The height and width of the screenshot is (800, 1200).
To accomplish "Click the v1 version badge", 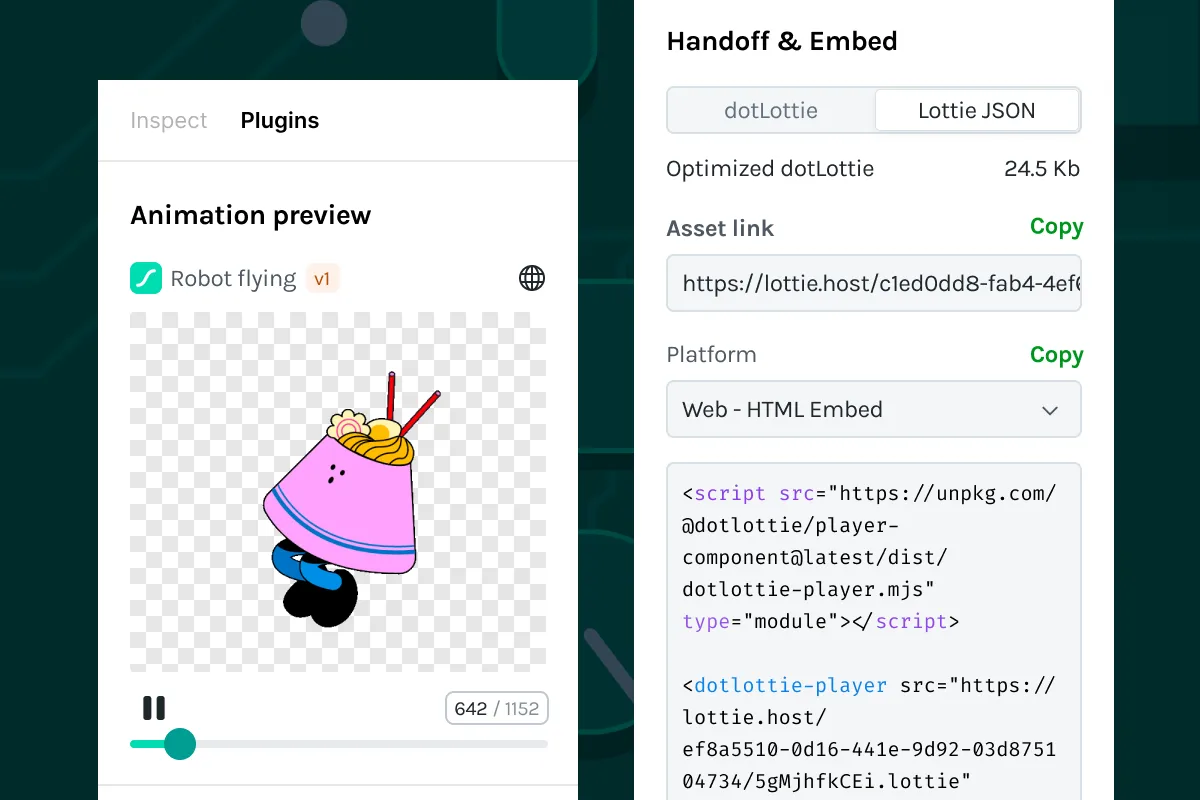I will [322, 279].
